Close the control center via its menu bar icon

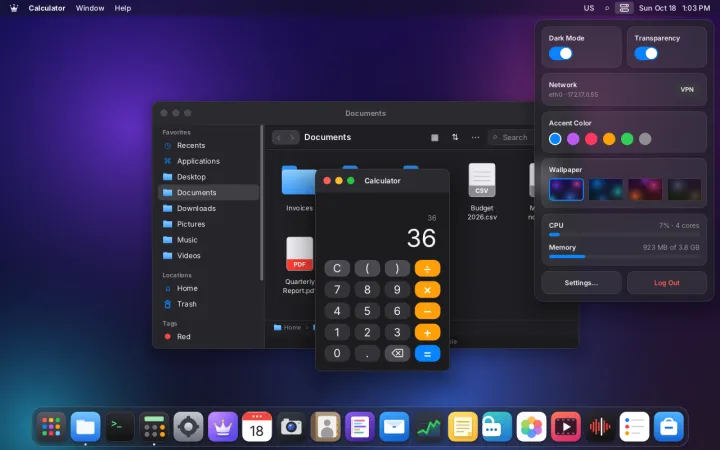point(624,8)
